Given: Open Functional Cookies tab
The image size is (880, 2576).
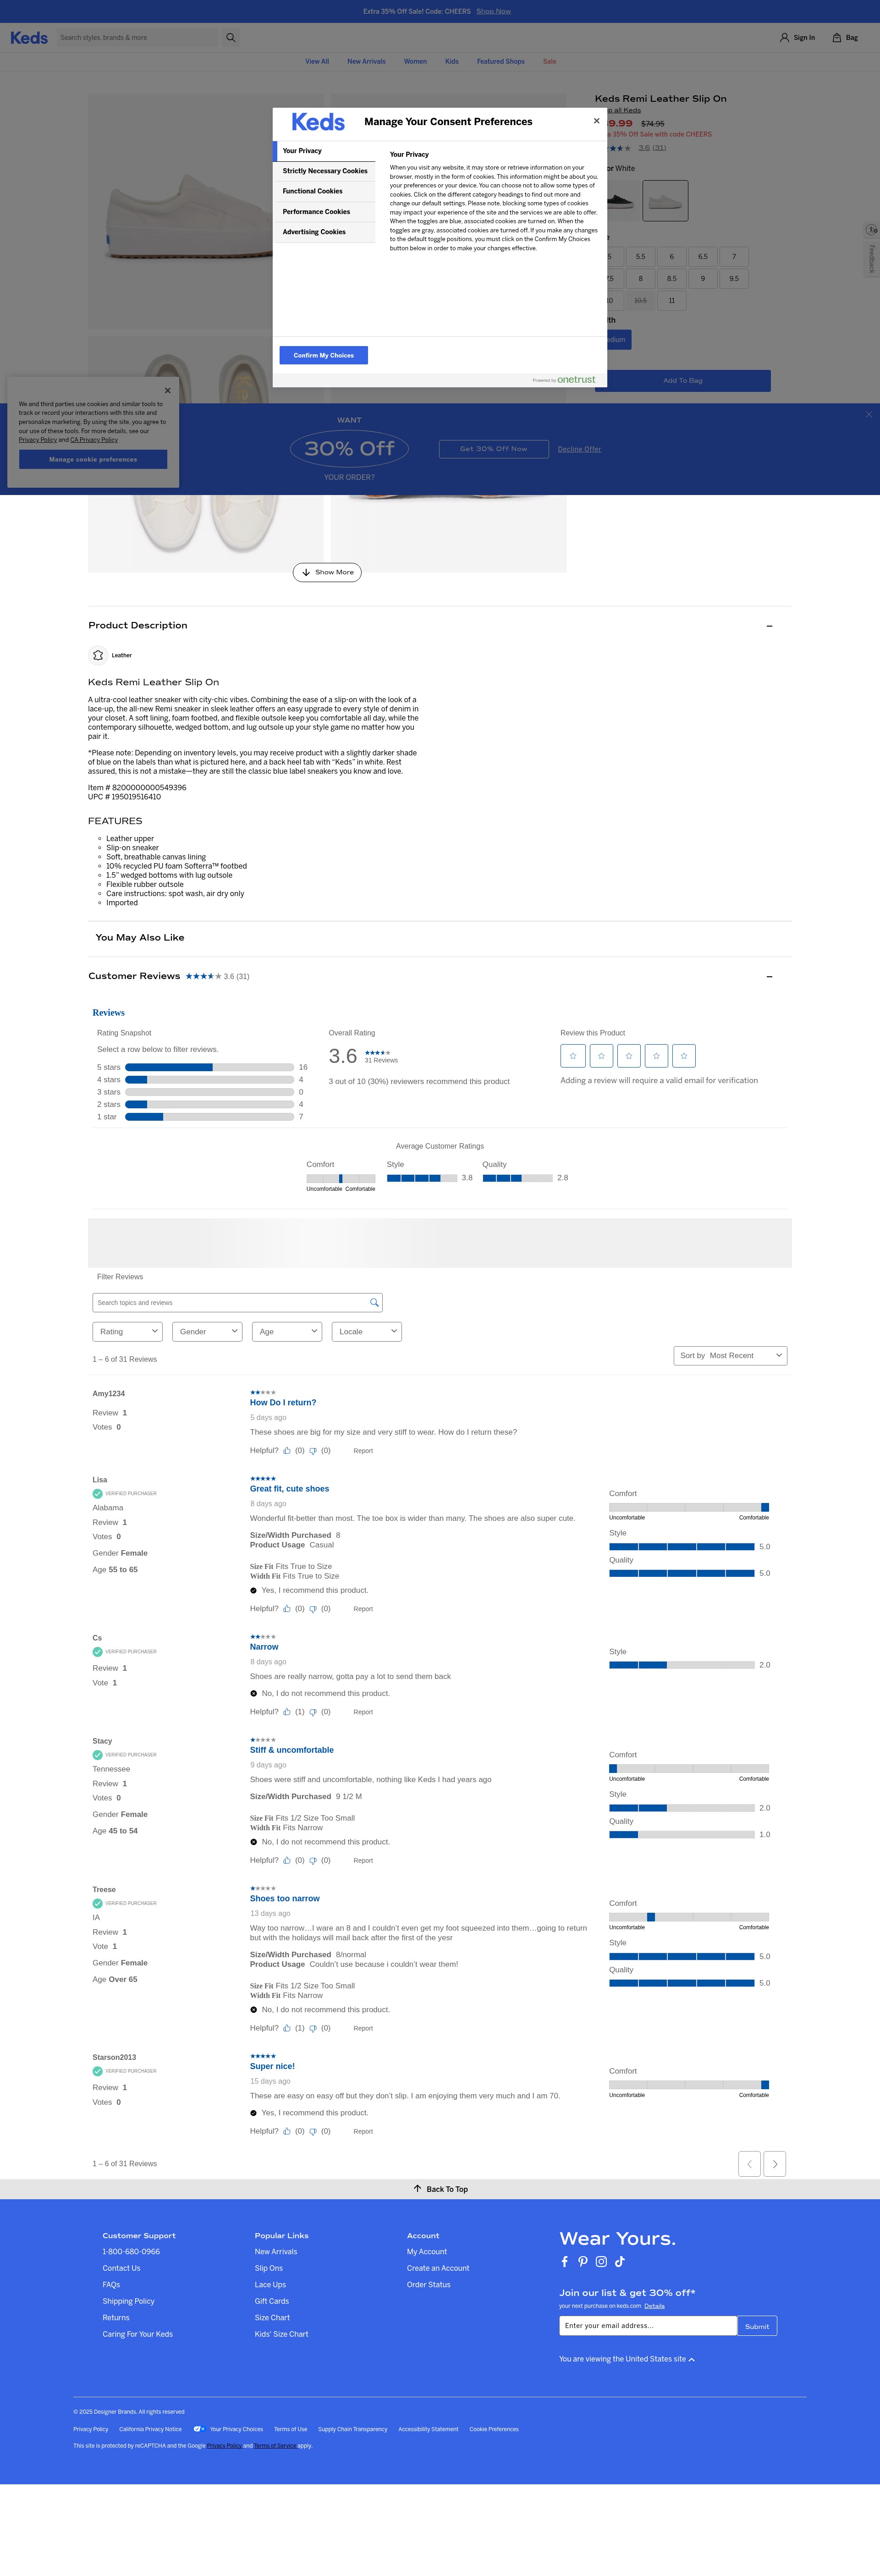Looking at the screenshot, I should 325,191.
